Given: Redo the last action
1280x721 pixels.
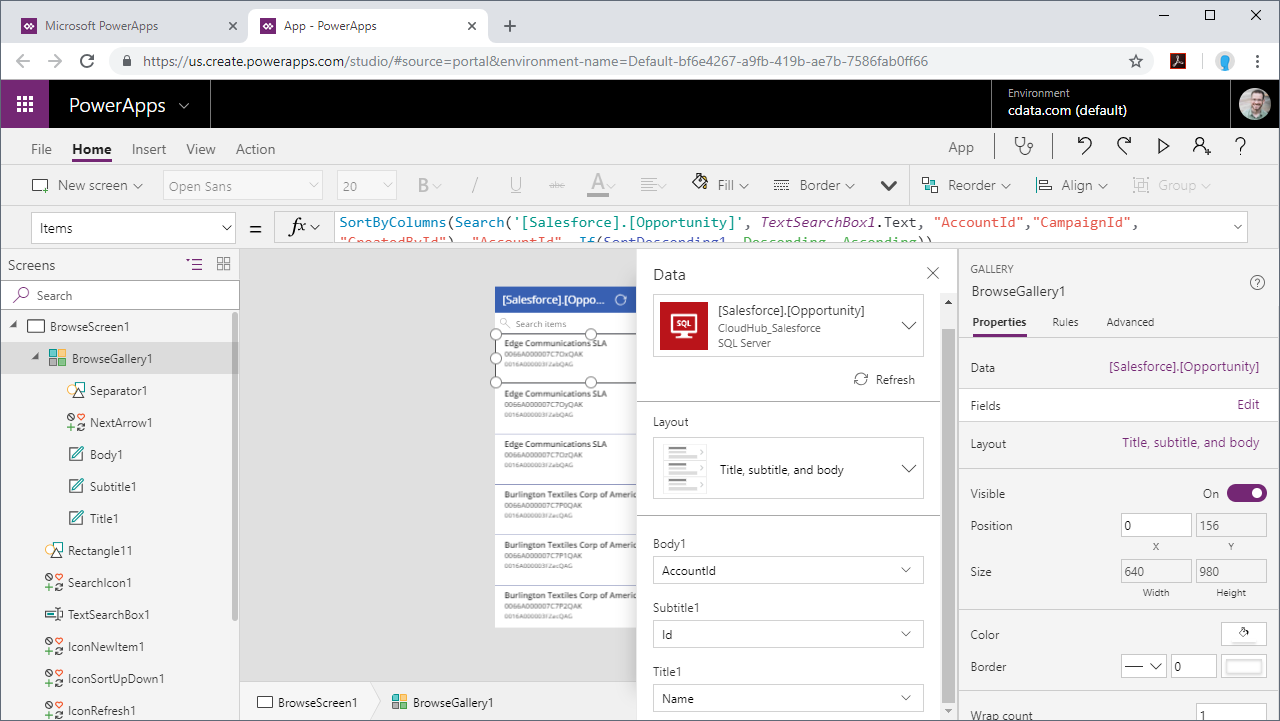Looking at the screenshot, I should [1124, 147].
